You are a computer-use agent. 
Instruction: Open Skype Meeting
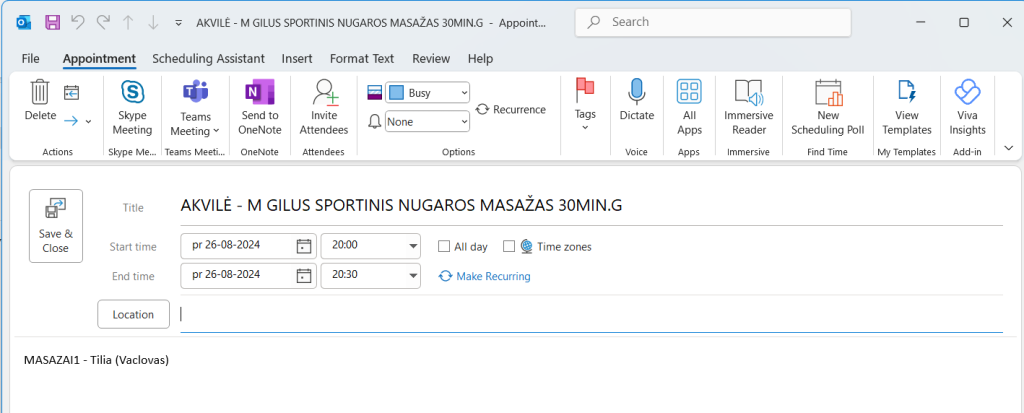(132, 108)
